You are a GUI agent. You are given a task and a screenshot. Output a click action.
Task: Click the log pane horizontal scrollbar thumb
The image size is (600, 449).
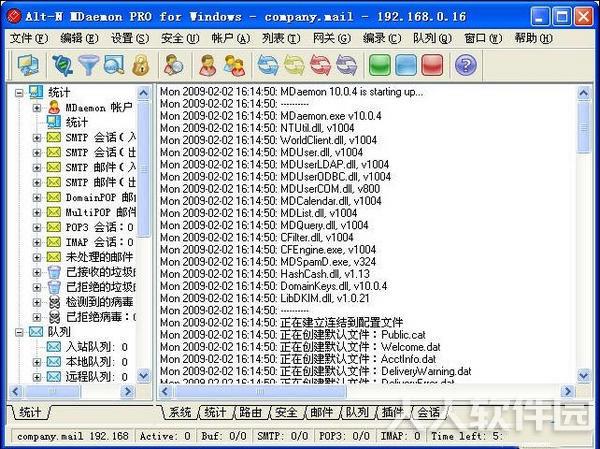tap(260, 391)
